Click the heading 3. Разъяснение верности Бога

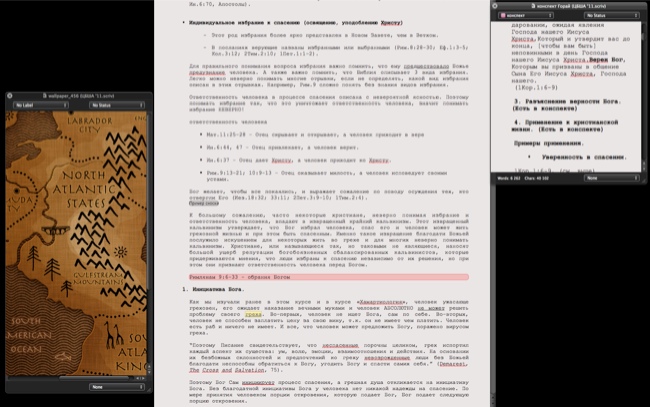tap(567, 105)
